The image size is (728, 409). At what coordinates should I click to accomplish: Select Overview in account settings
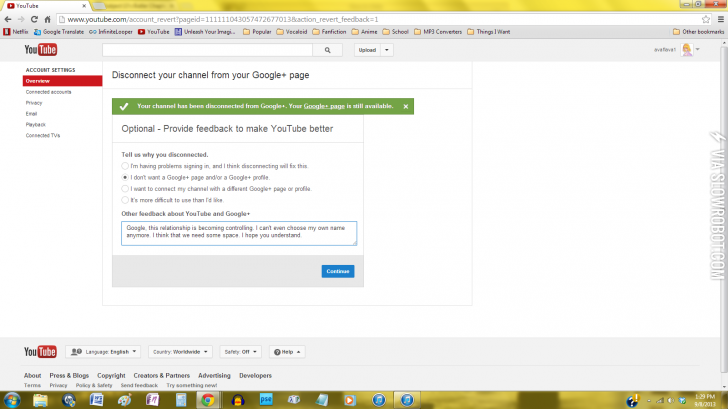(x=62, y=81)
